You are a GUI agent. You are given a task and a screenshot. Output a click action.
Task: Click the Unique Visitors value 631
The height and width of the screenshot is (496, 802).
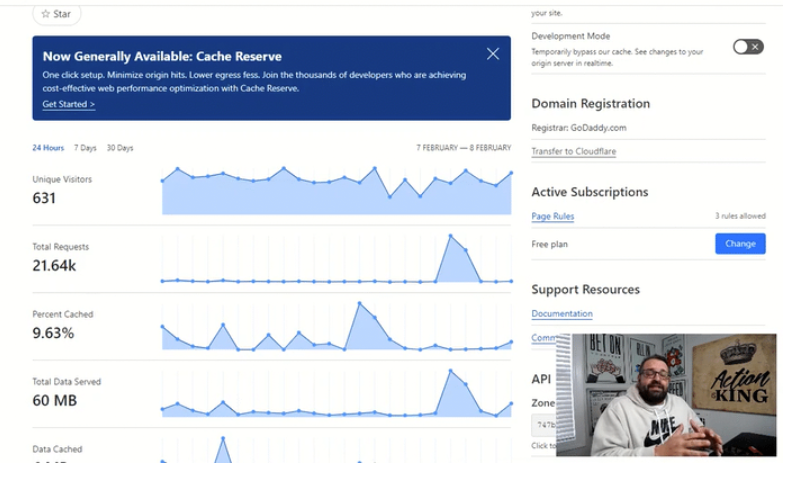pos(44,198)
